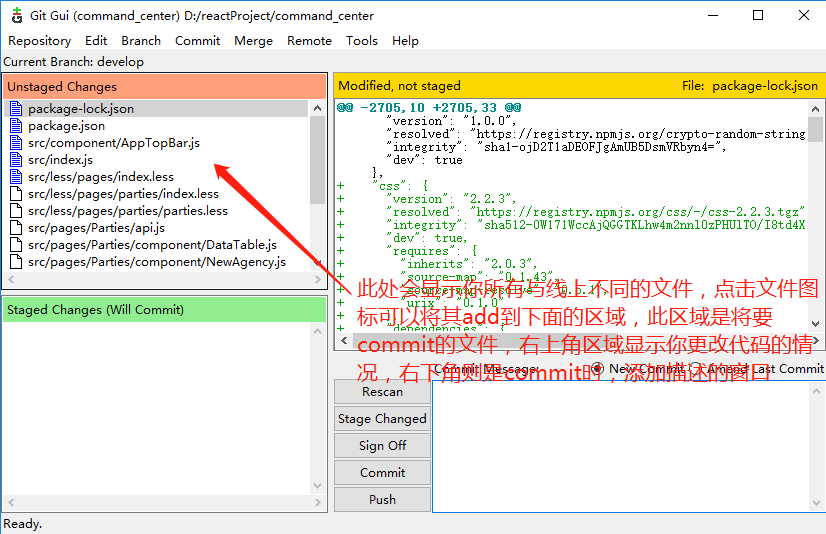Click commit message scroll-down arrow
Screen dimensions: 826x534
pyautogui.click(x=817, y=503)
